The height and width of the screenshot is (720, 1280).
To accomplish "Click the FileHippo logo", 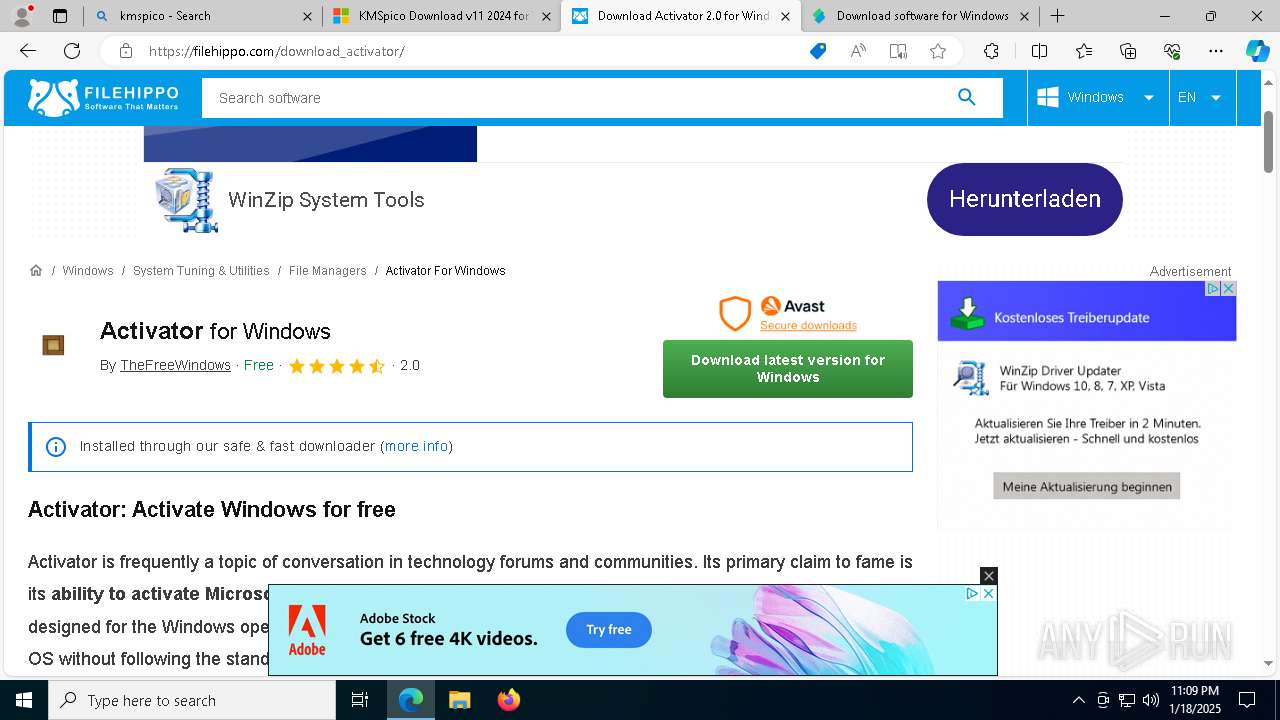I will tap(103, 97).
